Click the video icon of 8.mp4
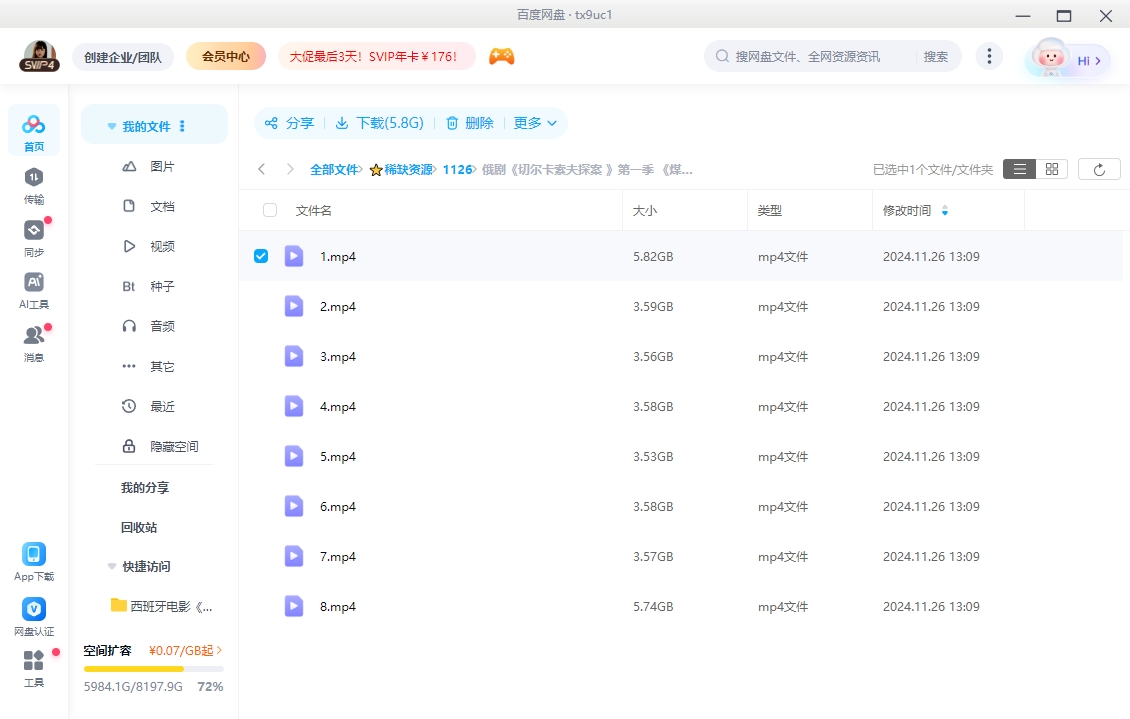 (x=293, y=606)
